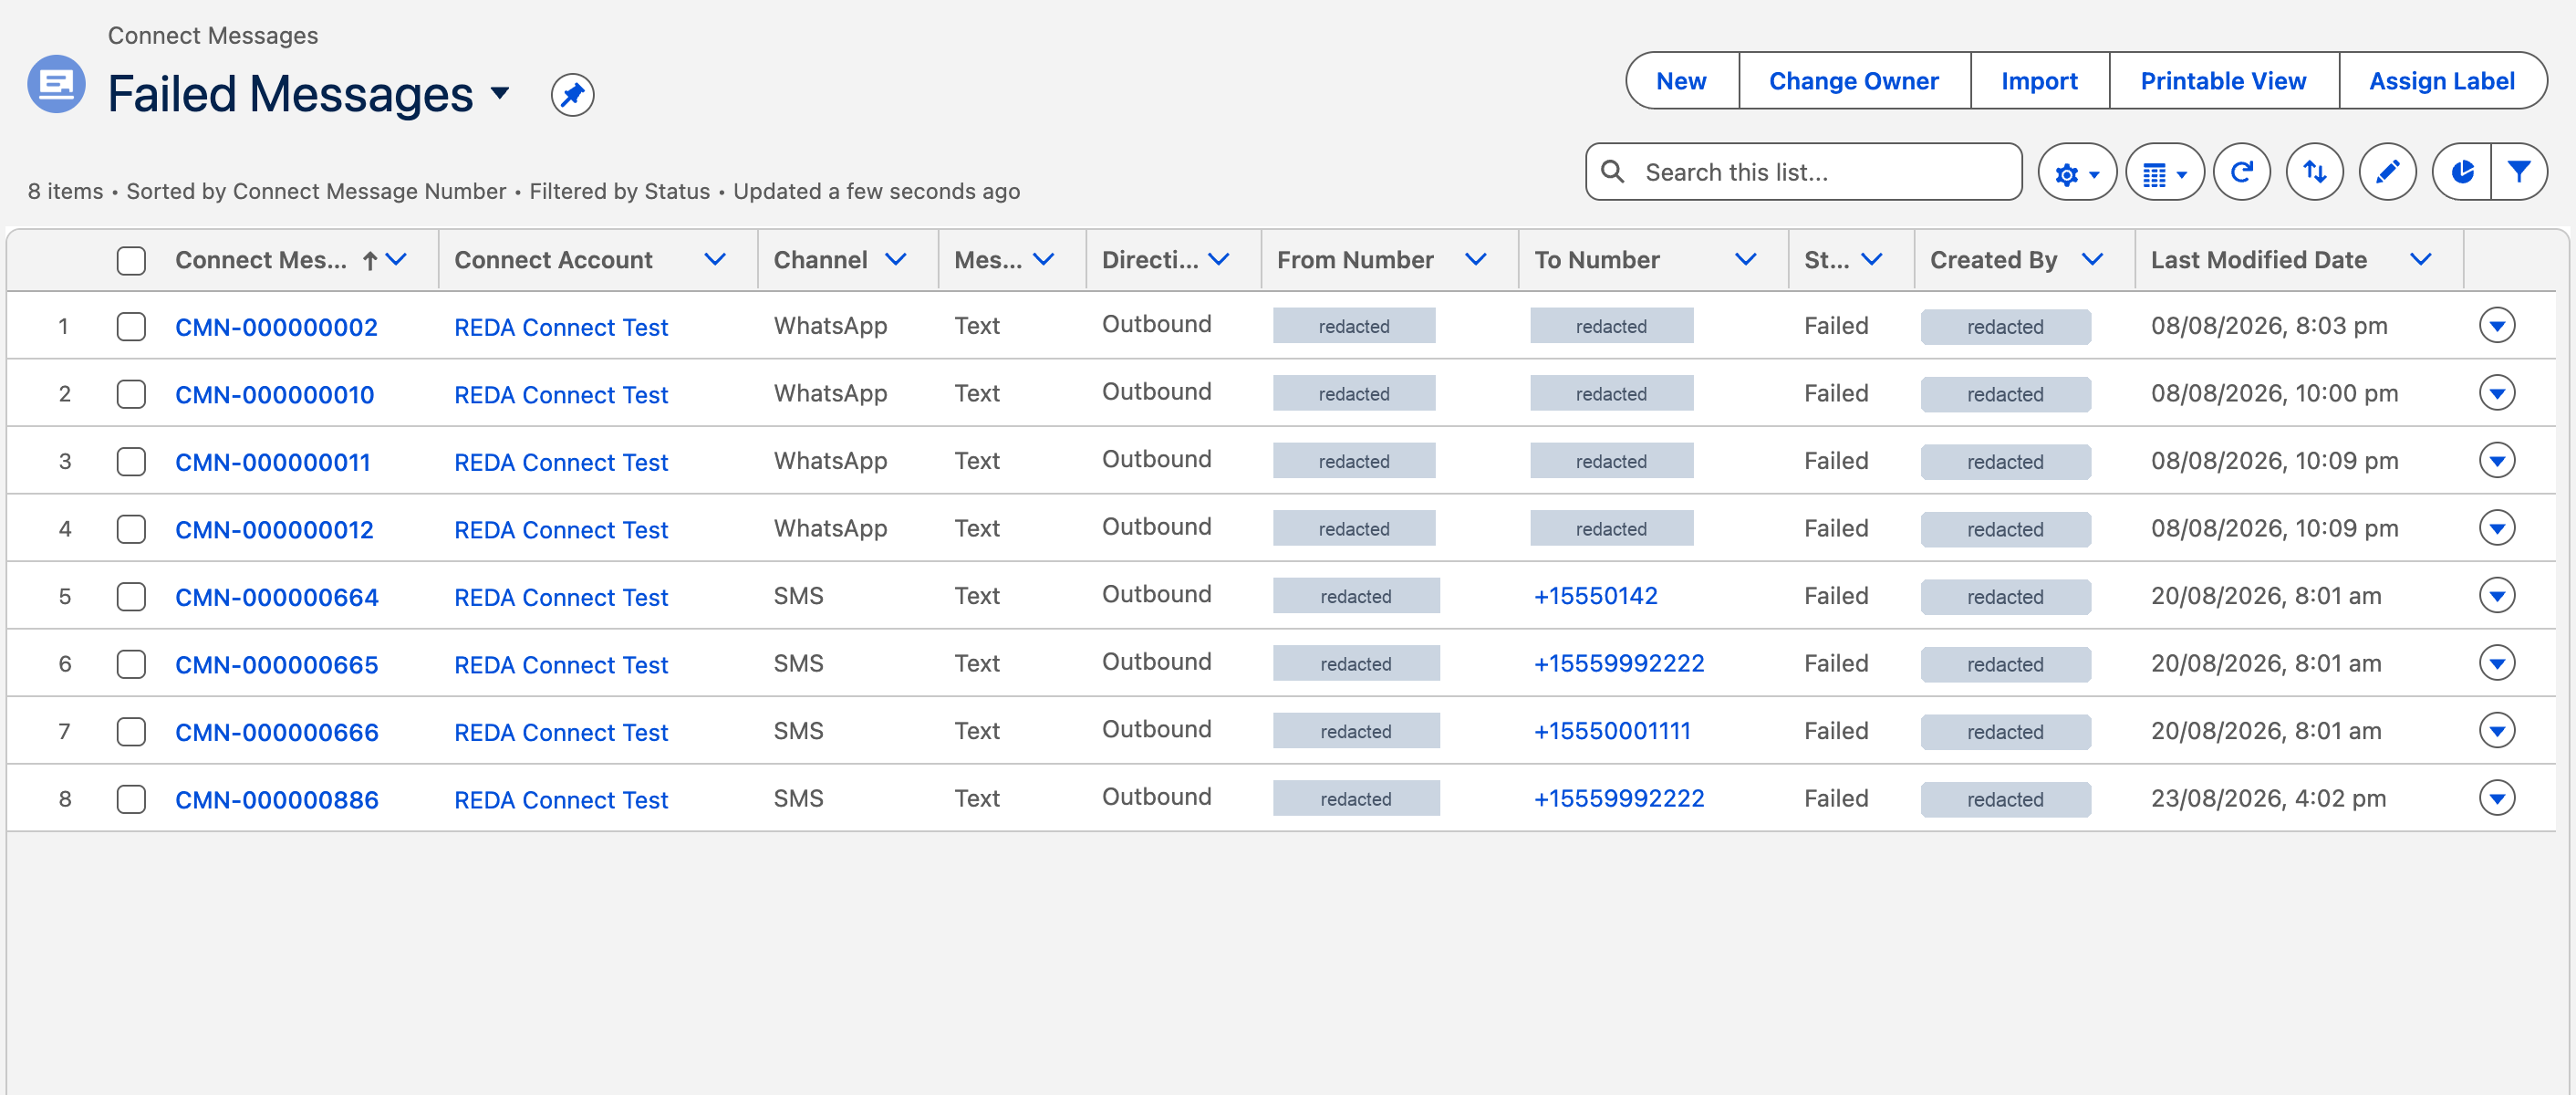Pin the Failed Messages list view

[x=572, y=95]
